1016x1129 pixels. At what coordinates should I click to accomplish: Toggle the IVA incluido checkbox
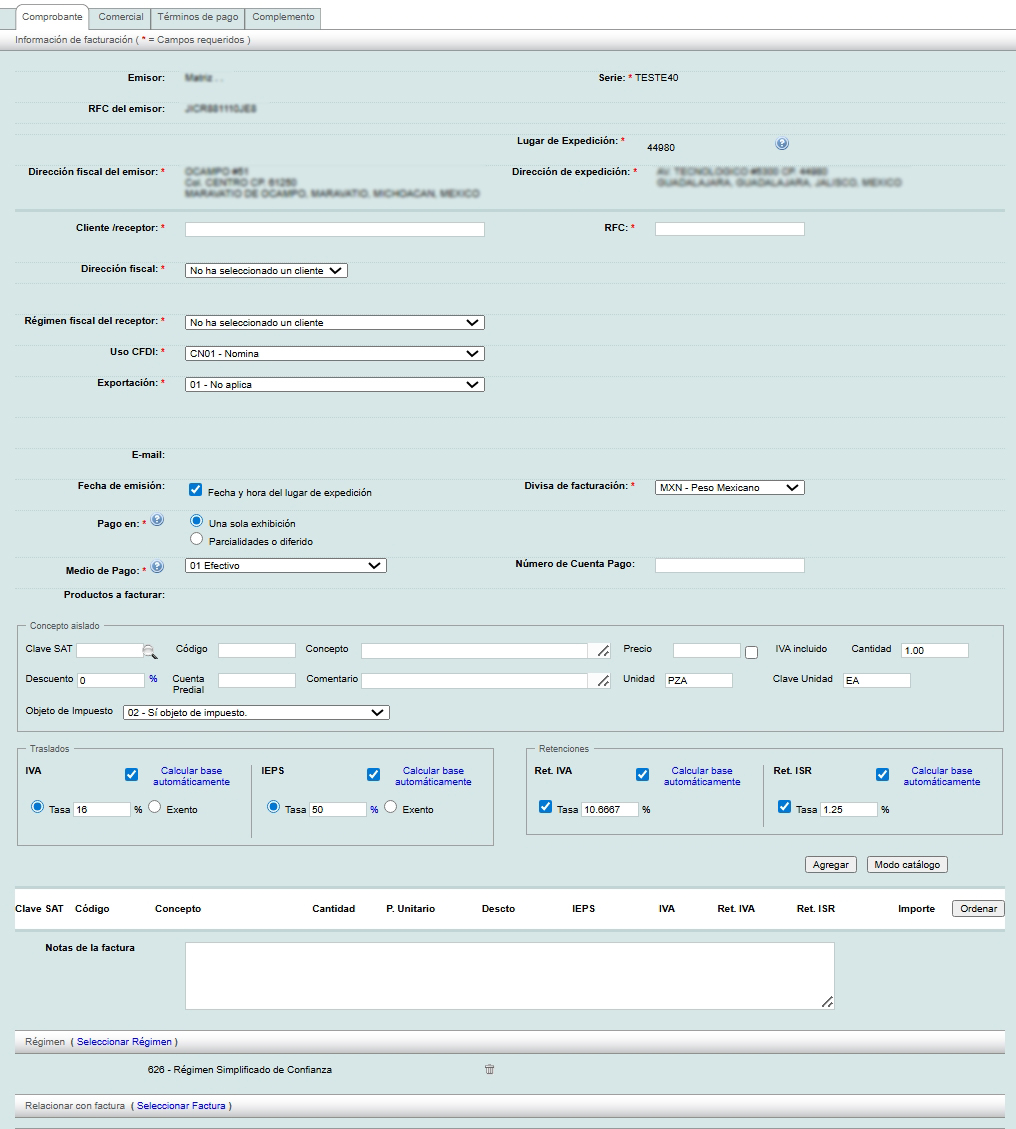pos(752,652)
